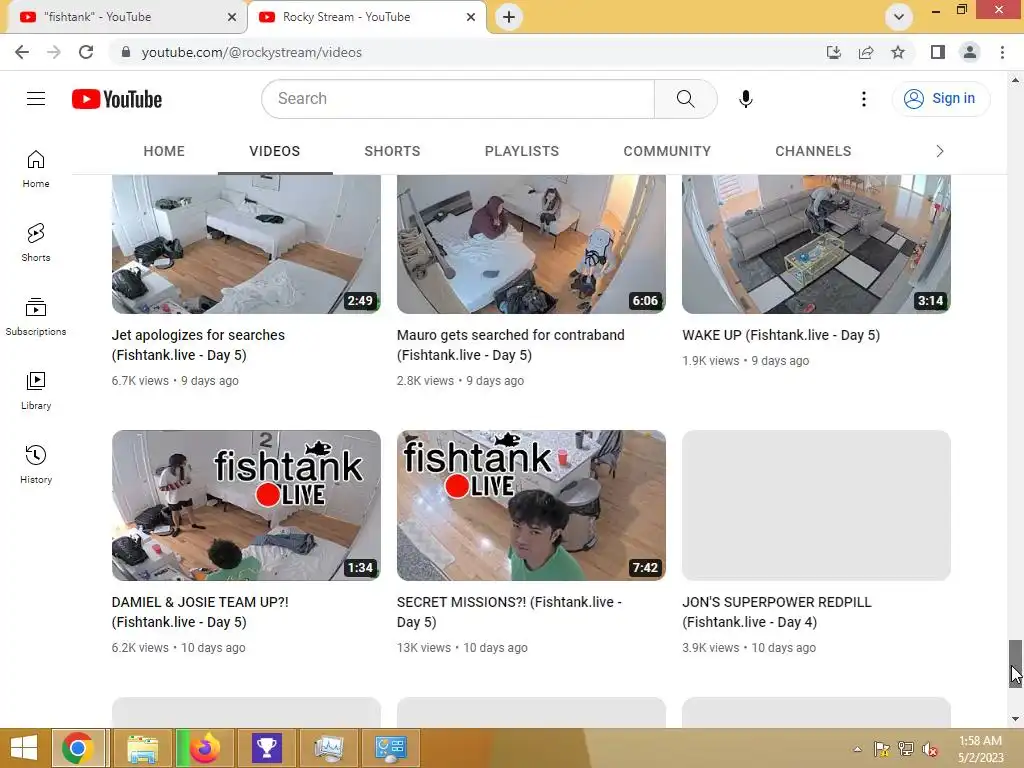This screenshot has height=768, width=1024.
Task: Go to Home in sidebar
Action: [x=36, y=169]
